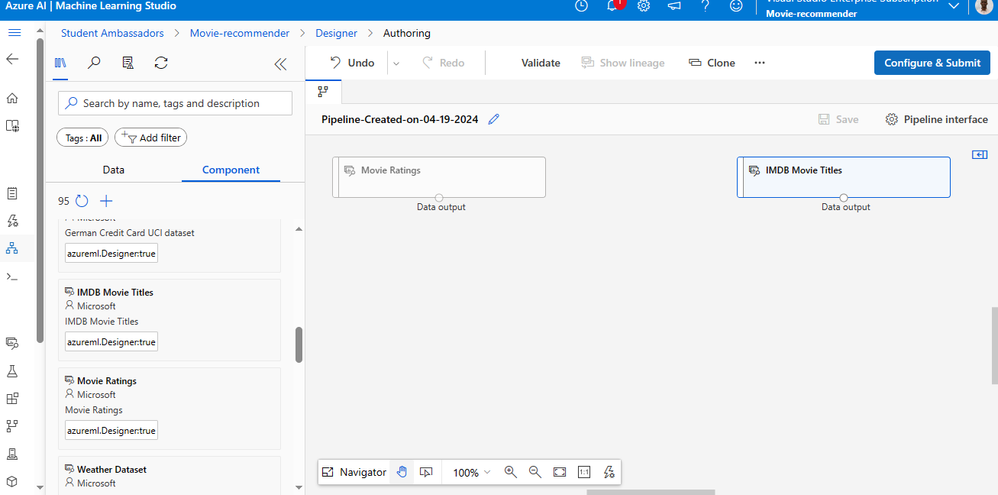Viewport: 998px width, 495px height.
Task: Click the search magnifier panel icon
Action: (x=94, y=63)
